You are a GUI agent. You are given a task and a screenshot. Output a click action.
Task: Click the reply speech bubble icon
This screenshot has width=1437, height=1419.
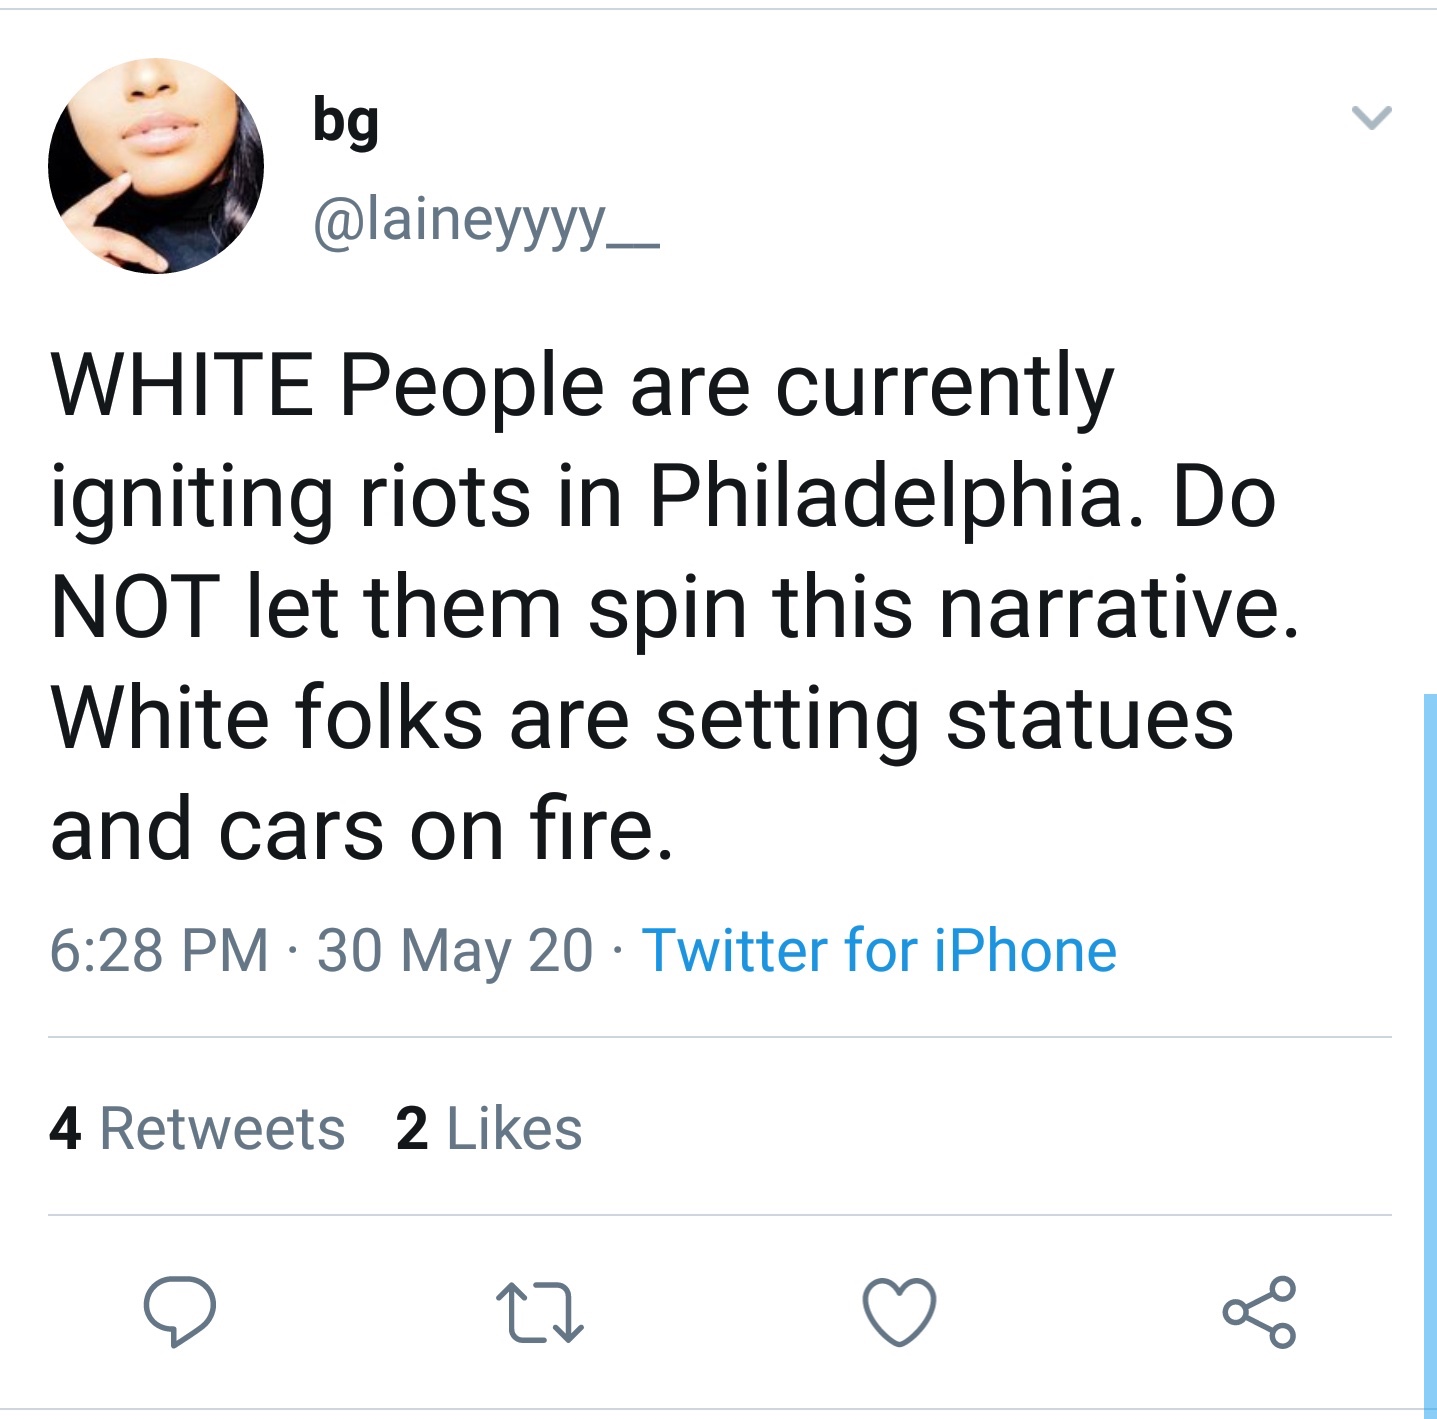click(179, 1311)
